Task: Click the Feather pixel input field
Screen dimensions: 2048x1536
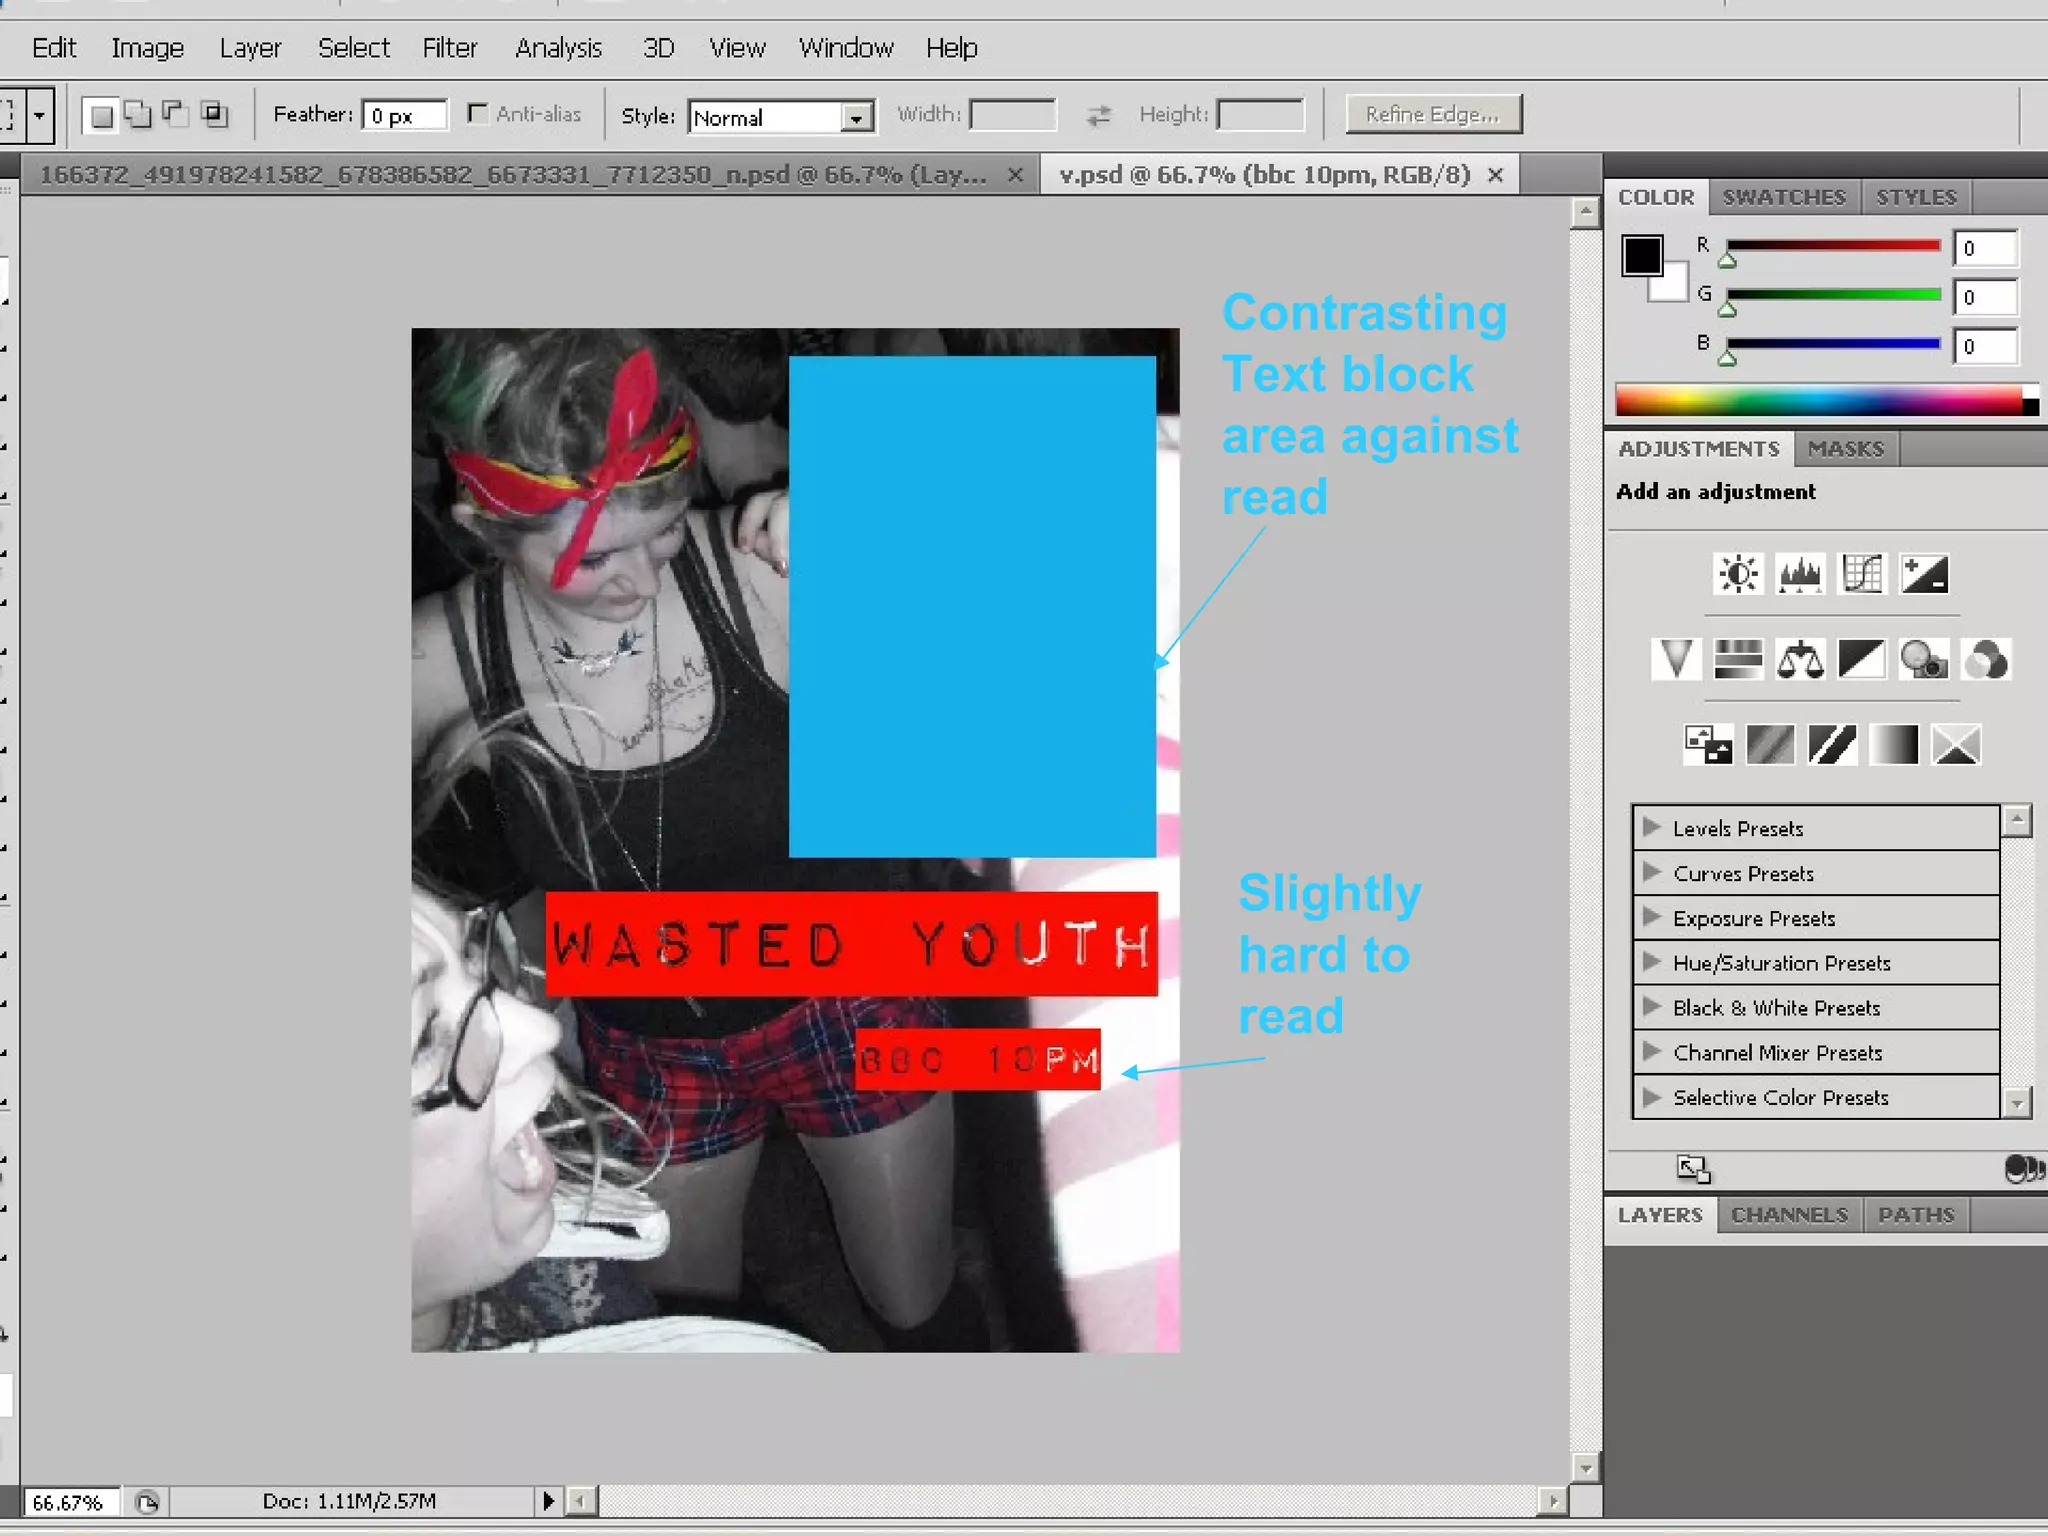Action: click(x=404, y=115)
